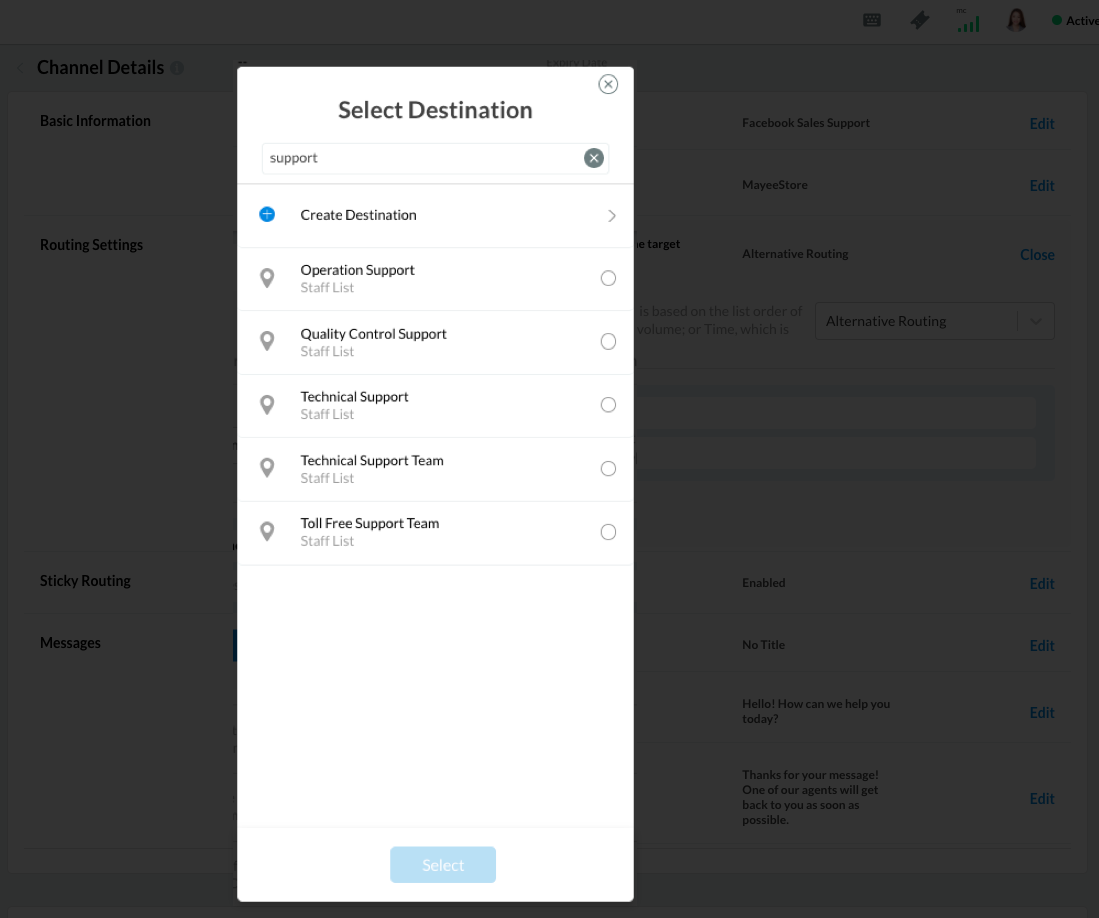Clear the support search text
This screenshot has height=918, width=1099.
pos(594,158)
